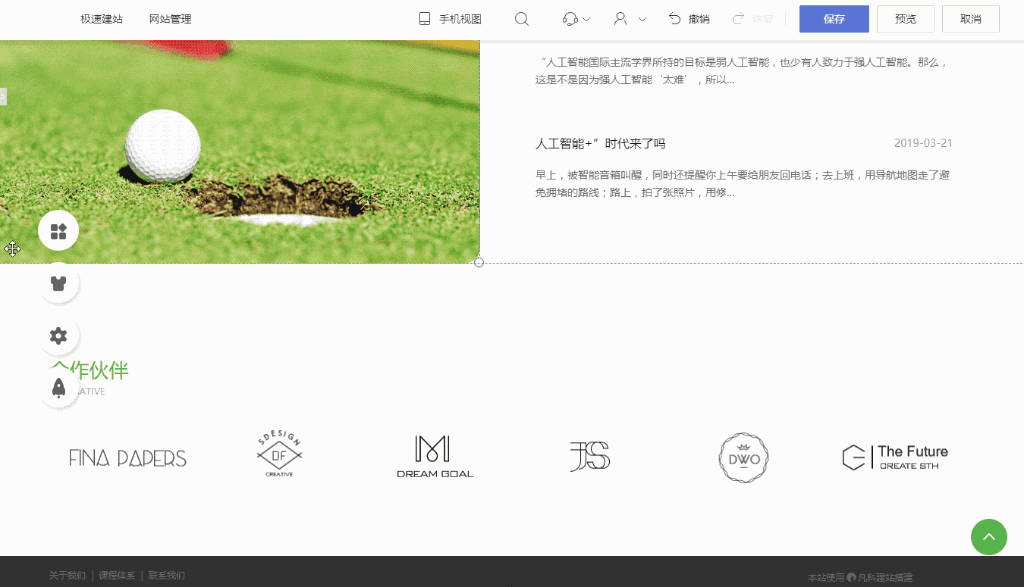Open the shirt theme icon
The width and height of the screenshot is (1024, 587).
pos(58,283)
